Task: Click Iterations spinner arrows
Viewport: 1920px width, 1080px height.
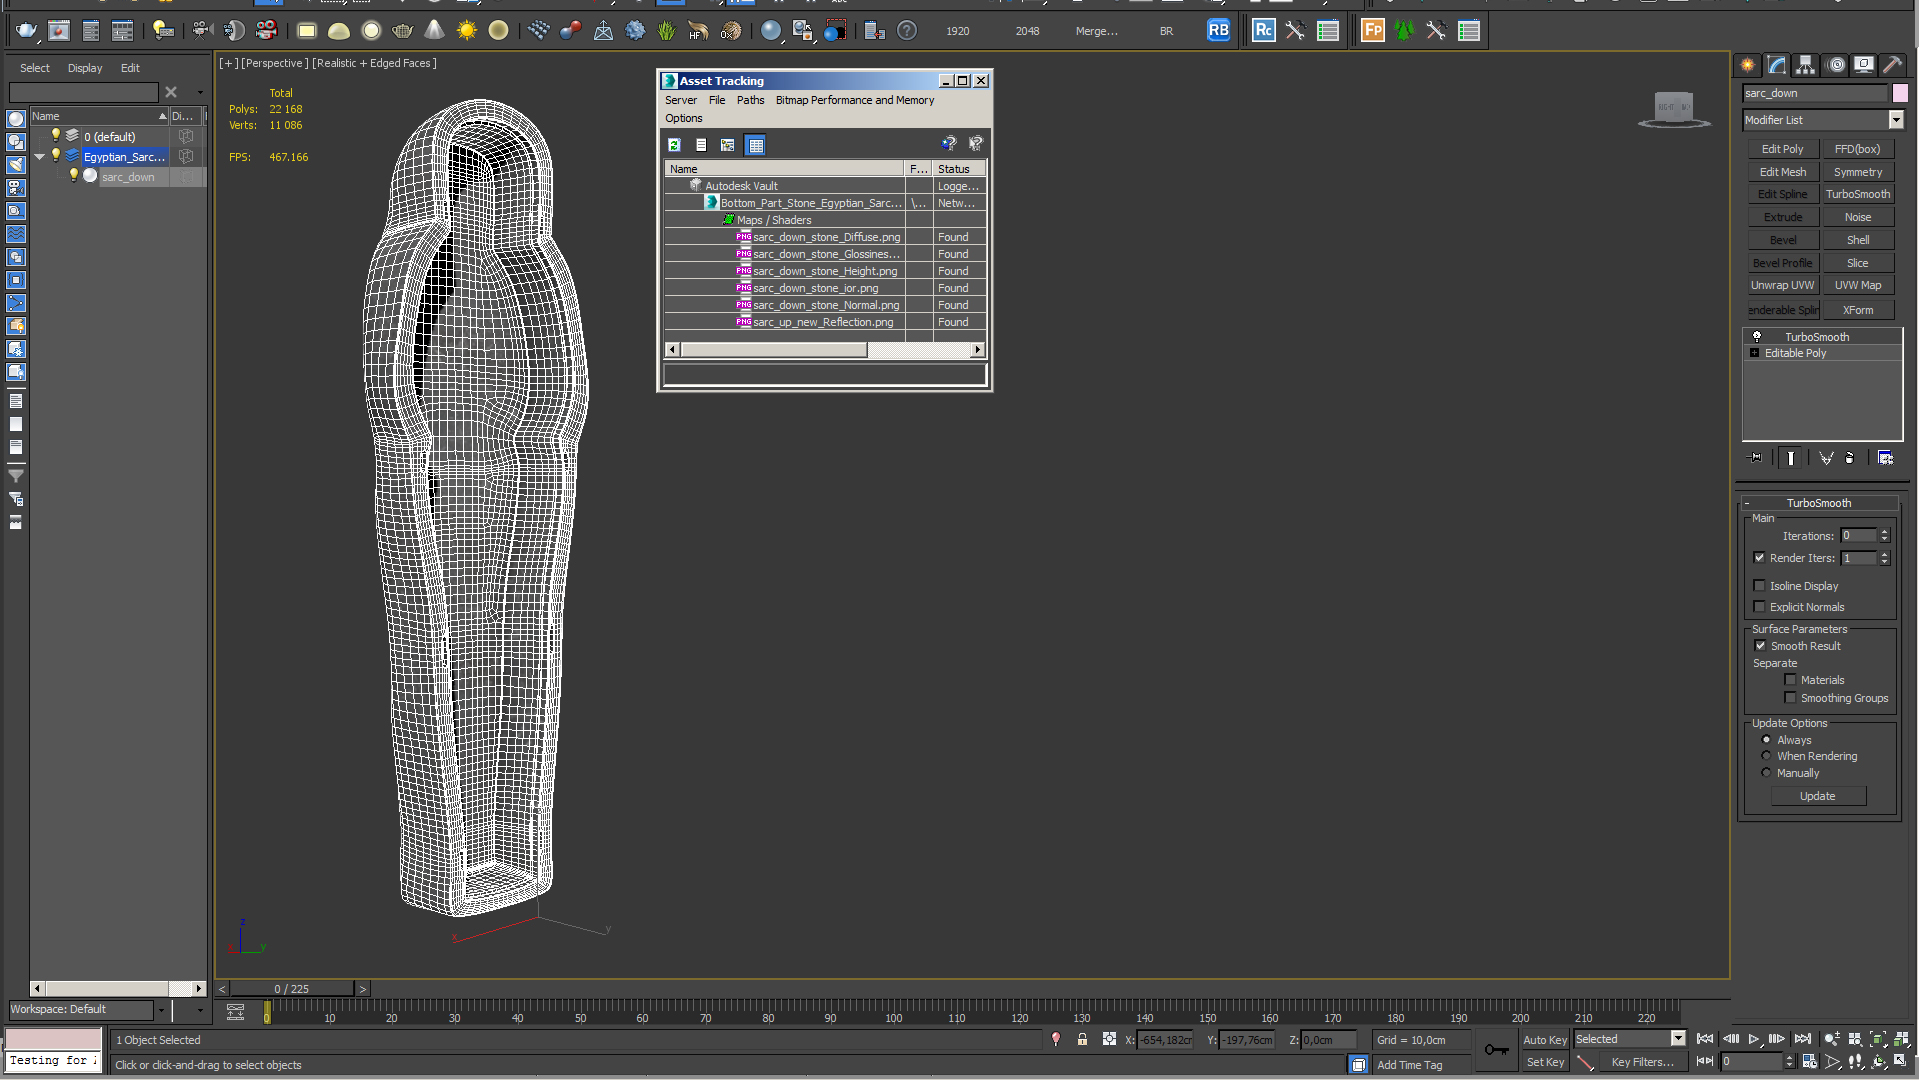Action: click(1884, 536)
